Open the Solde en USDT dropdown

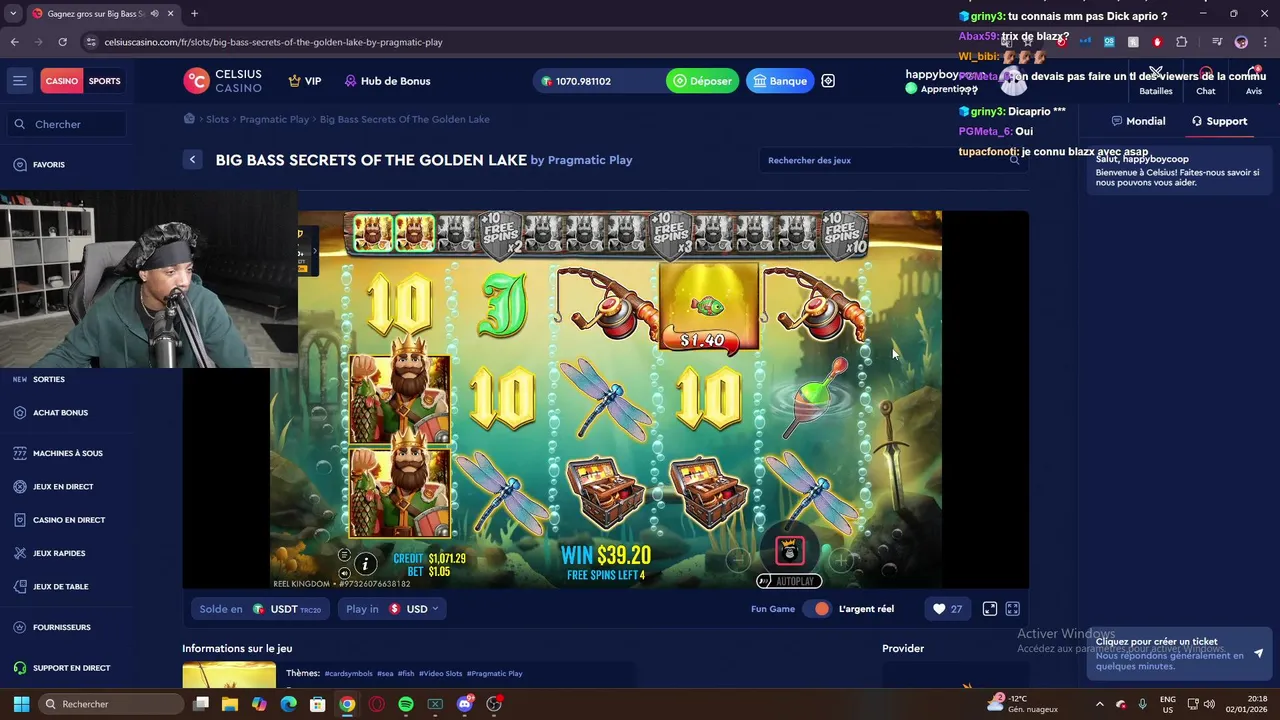[260, 609]
